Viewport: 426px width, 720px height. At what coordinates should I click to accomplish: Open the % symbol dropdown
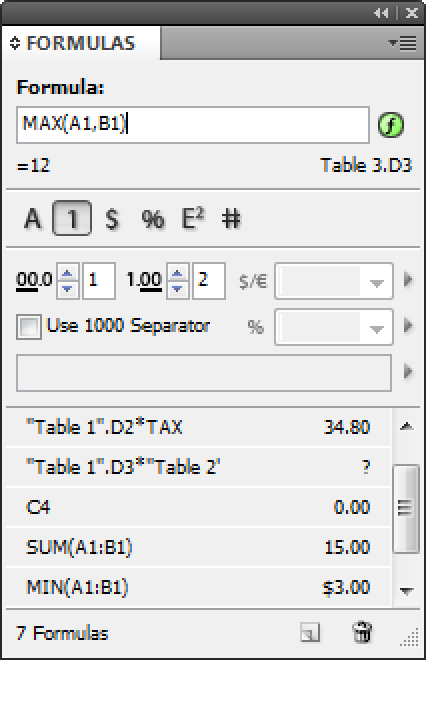coord(334,327)
